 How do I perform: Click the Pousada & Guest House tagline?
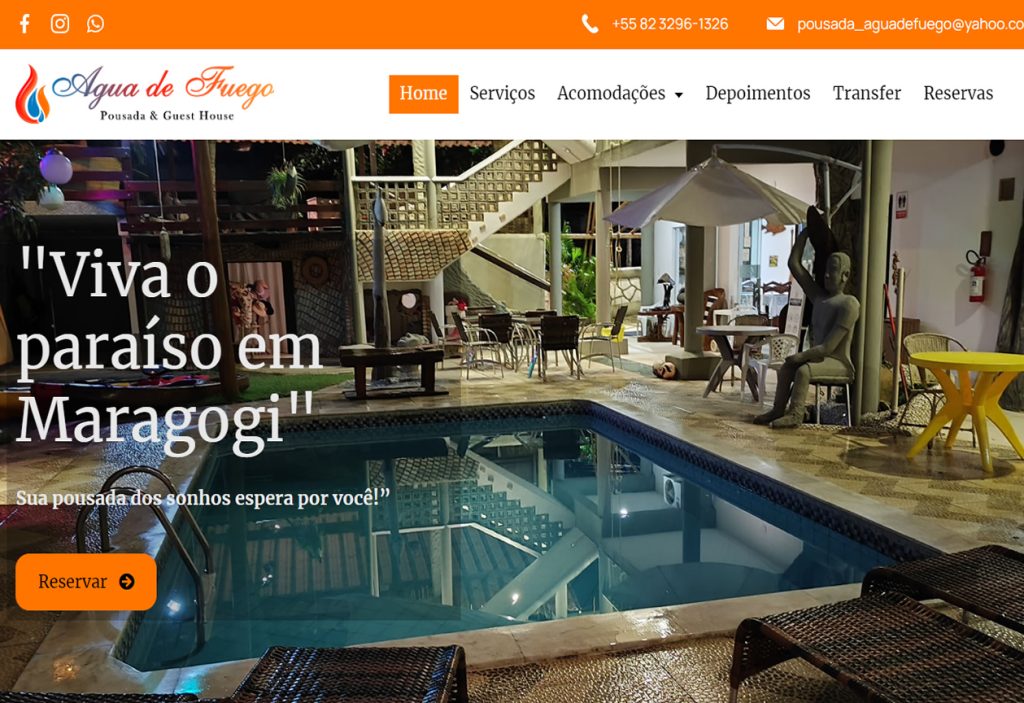pos(167,116)
